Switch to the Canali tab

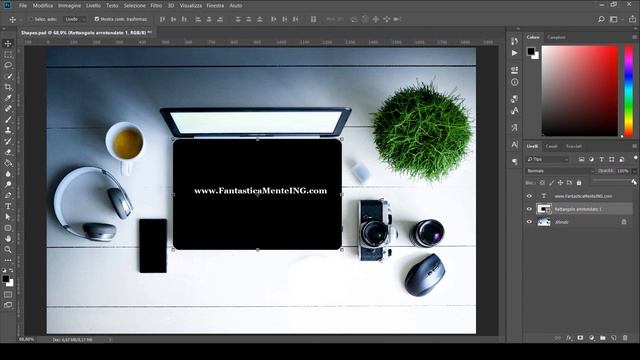[x=551, y=146]
